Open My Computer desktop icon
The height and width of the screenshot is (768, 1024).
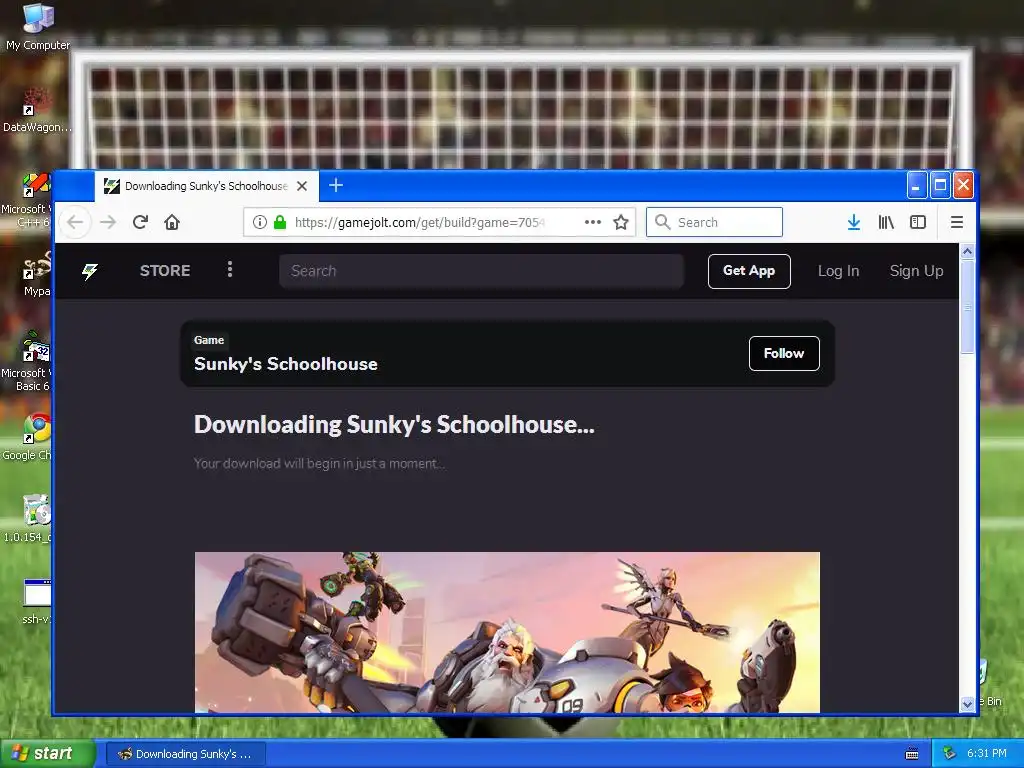coord(37,27)
